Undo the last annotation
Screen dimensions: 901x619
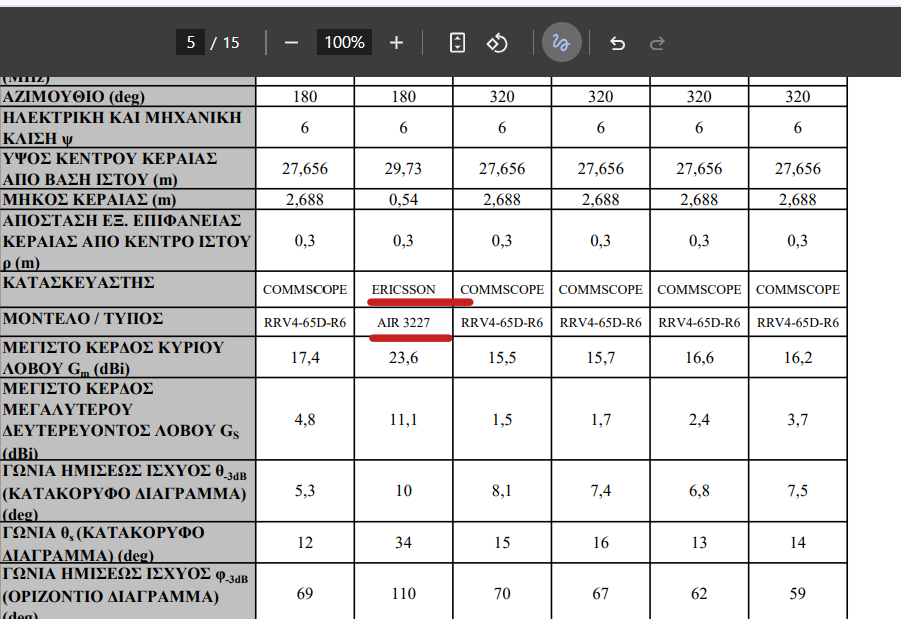[x=617, y=43]
